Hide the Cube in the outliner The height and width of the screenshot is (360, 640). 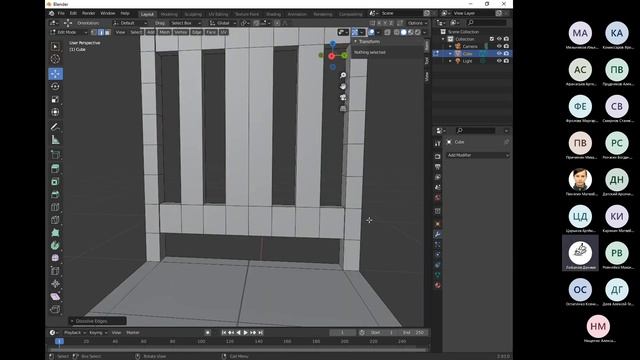pos(499,53)
